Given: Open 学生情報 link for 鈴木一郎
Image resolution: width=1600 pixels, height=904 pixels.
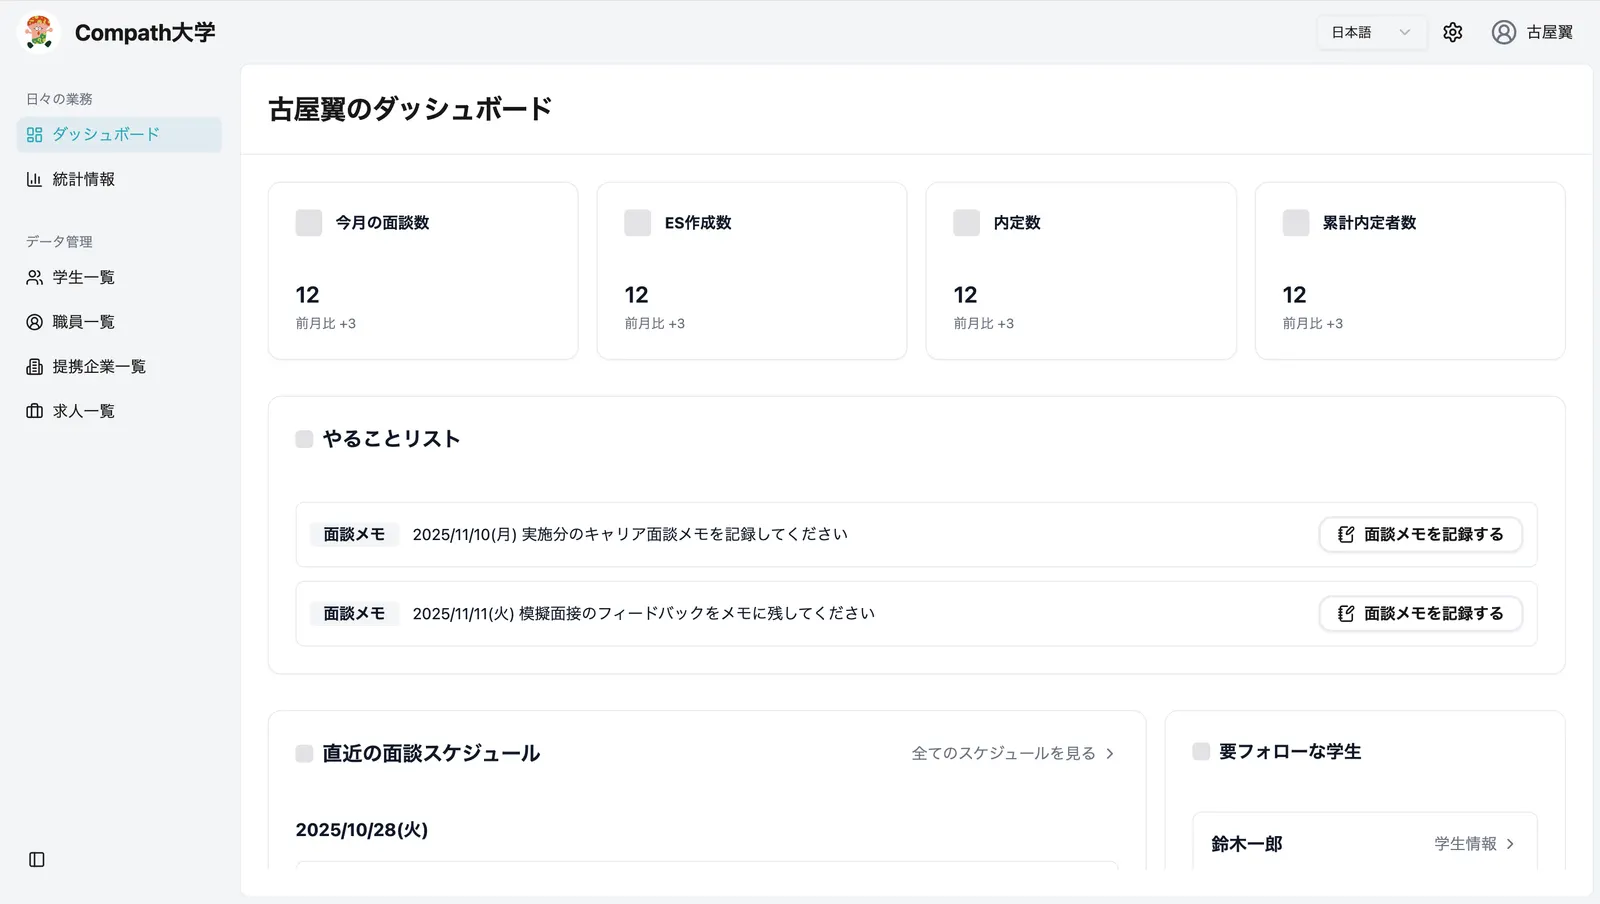Looking at the screenshot, I should click(x=1475, y=844).
